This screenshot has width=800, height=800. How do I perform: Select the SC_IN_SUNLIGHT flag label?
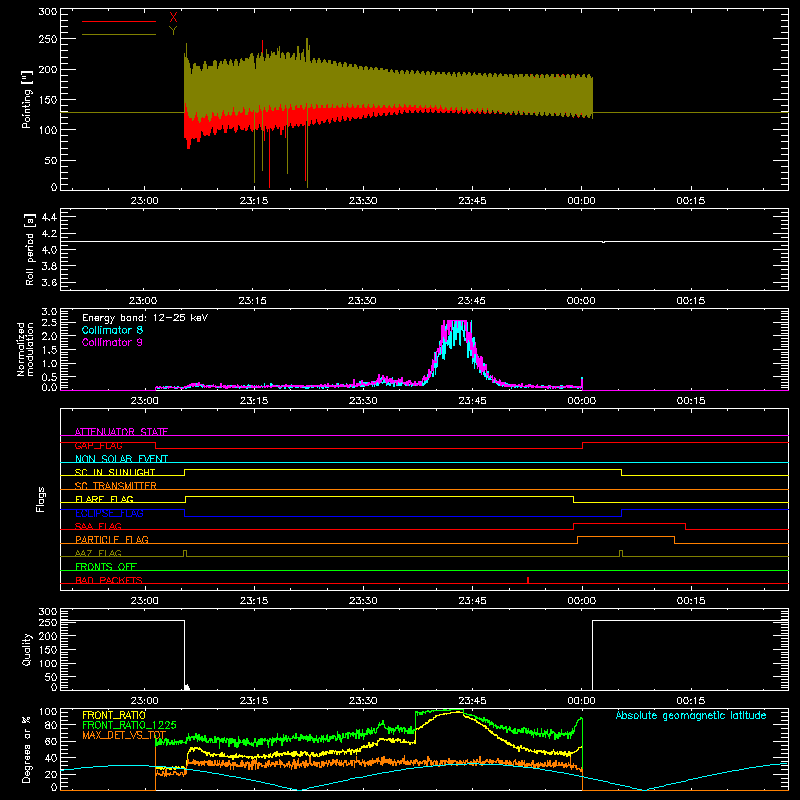(x=115, y=472)
